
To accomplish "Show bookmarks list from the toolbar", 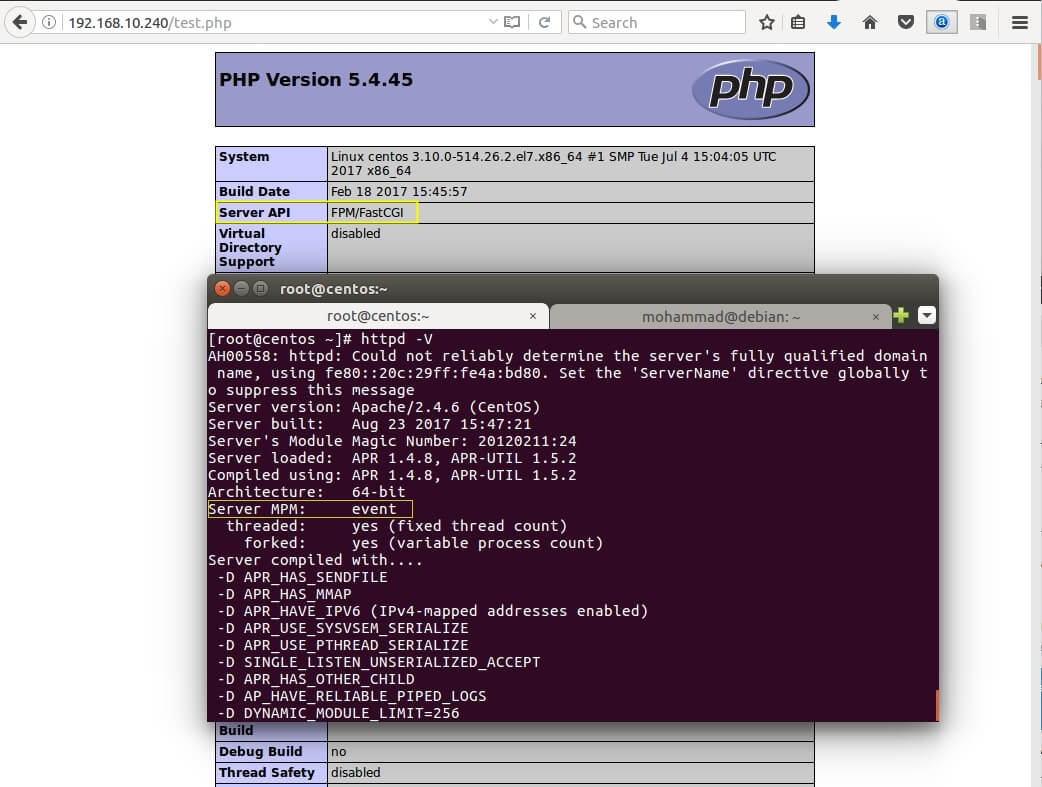I will 798,22.
